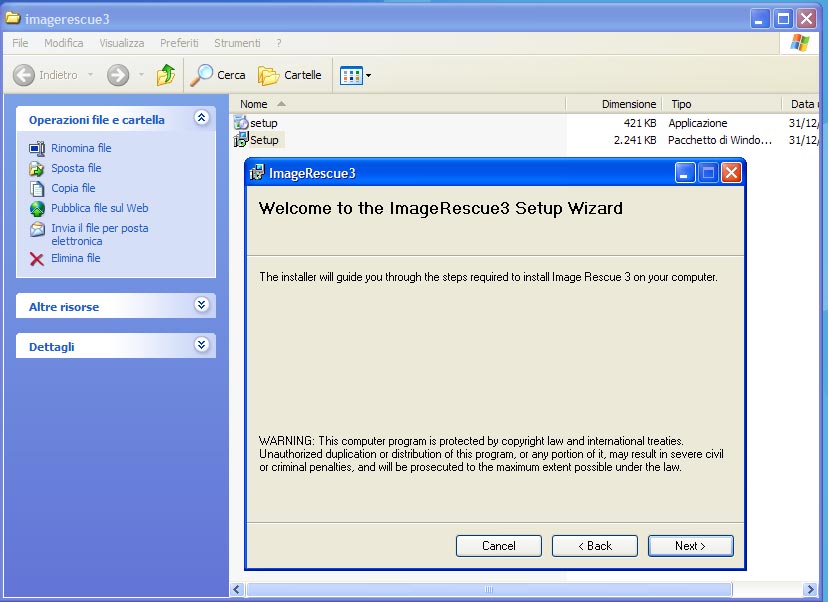Click the forward arrow icon in toolbar
The width and height of the screenshot is (828, 602).
point(118,75)
